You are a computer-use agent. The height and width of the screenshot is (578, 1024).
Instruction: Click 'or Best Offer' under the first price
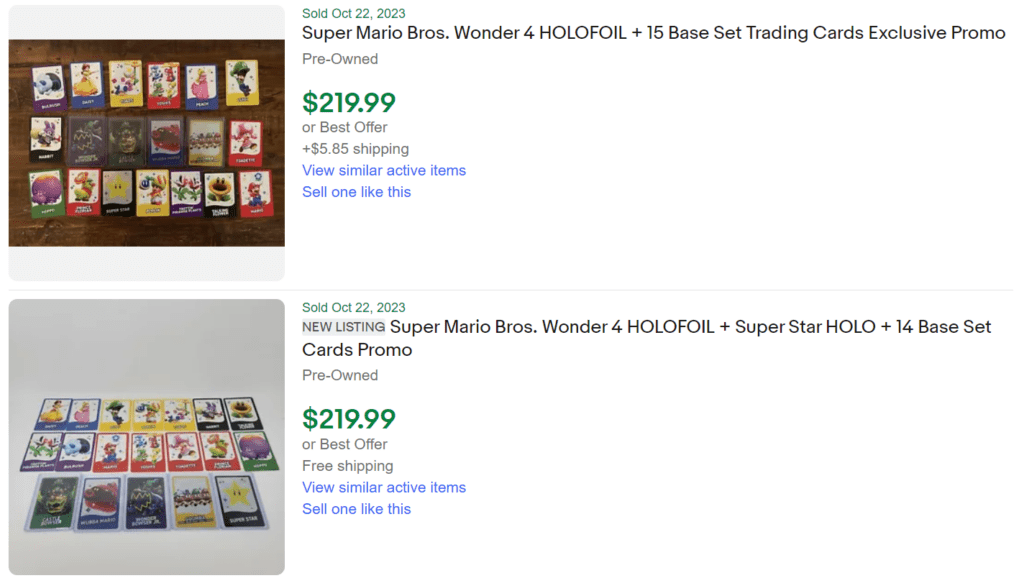click(345, 127)
